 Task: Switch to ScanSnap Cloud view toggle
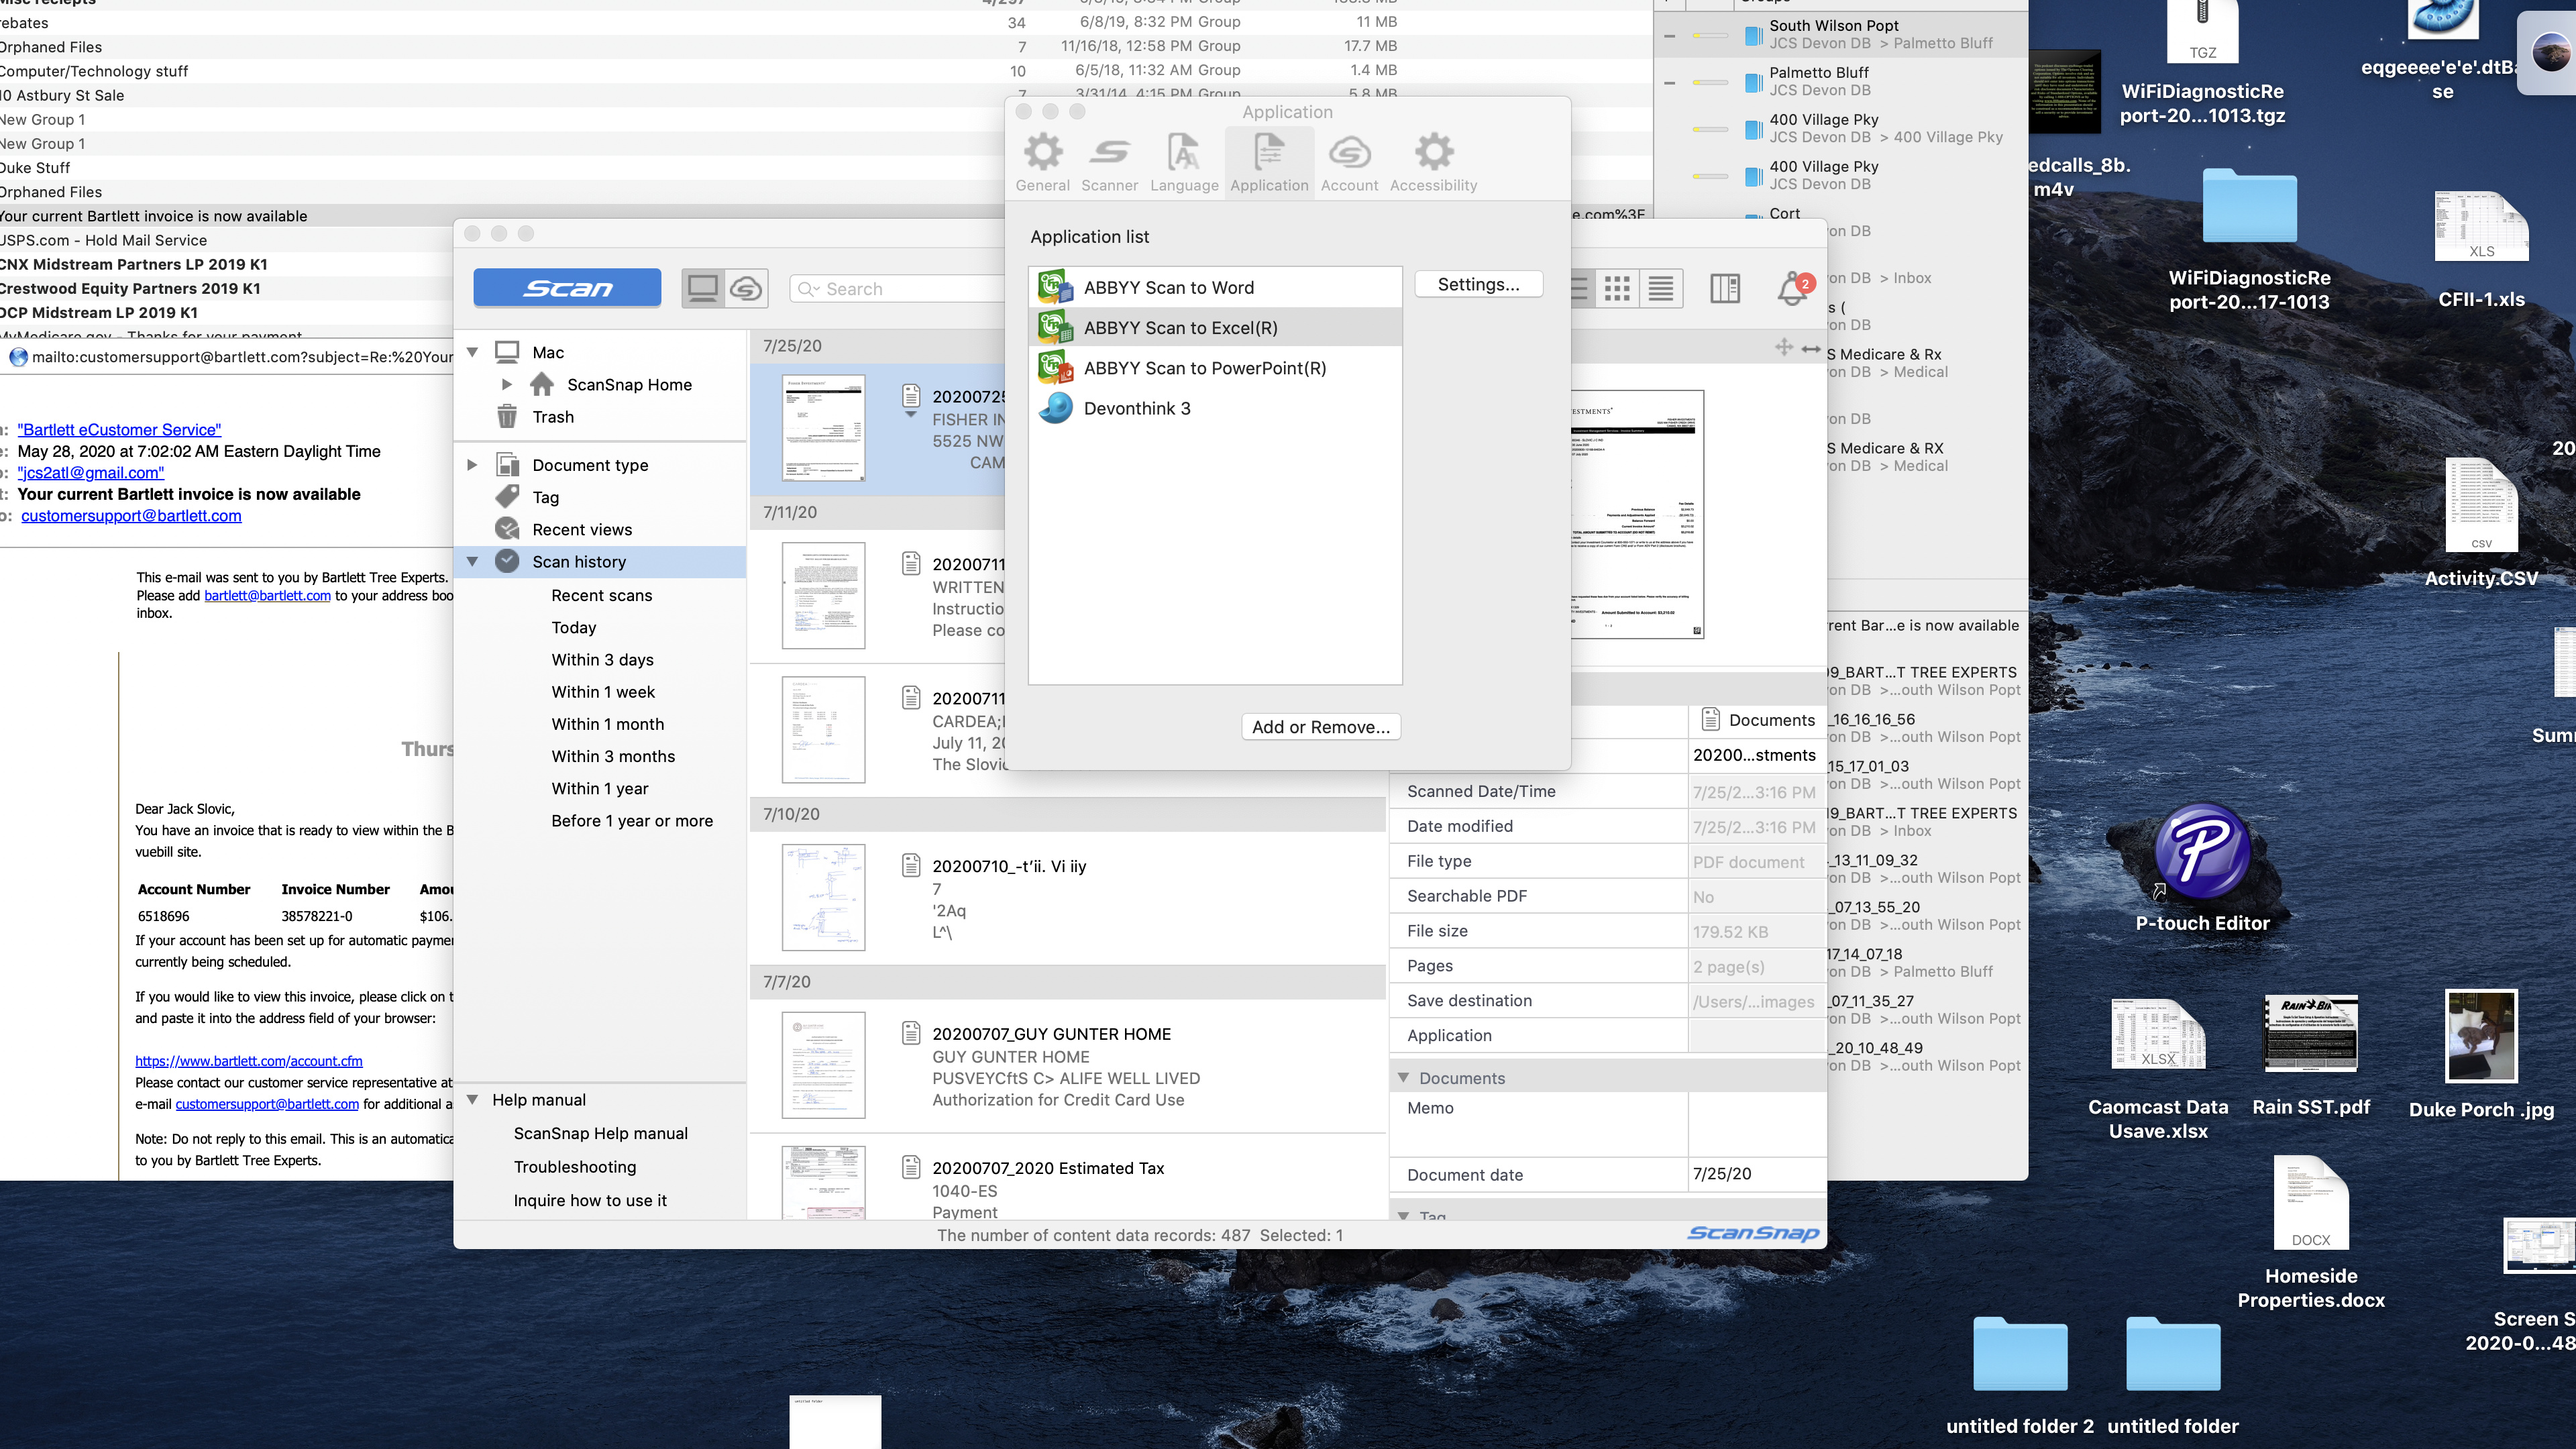point(746,289)
